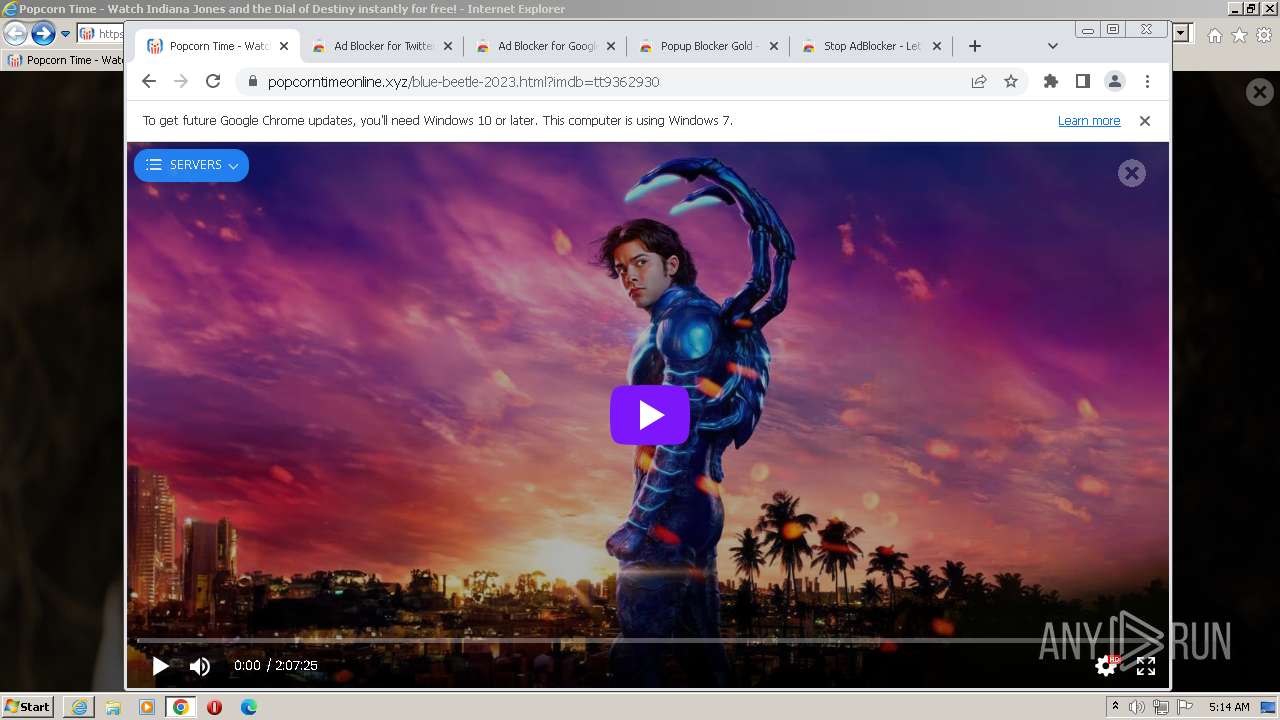Open Internet Explorer Home button
The height and width of the screenshot is (720, 1280).
click(x=1215, y=35)
